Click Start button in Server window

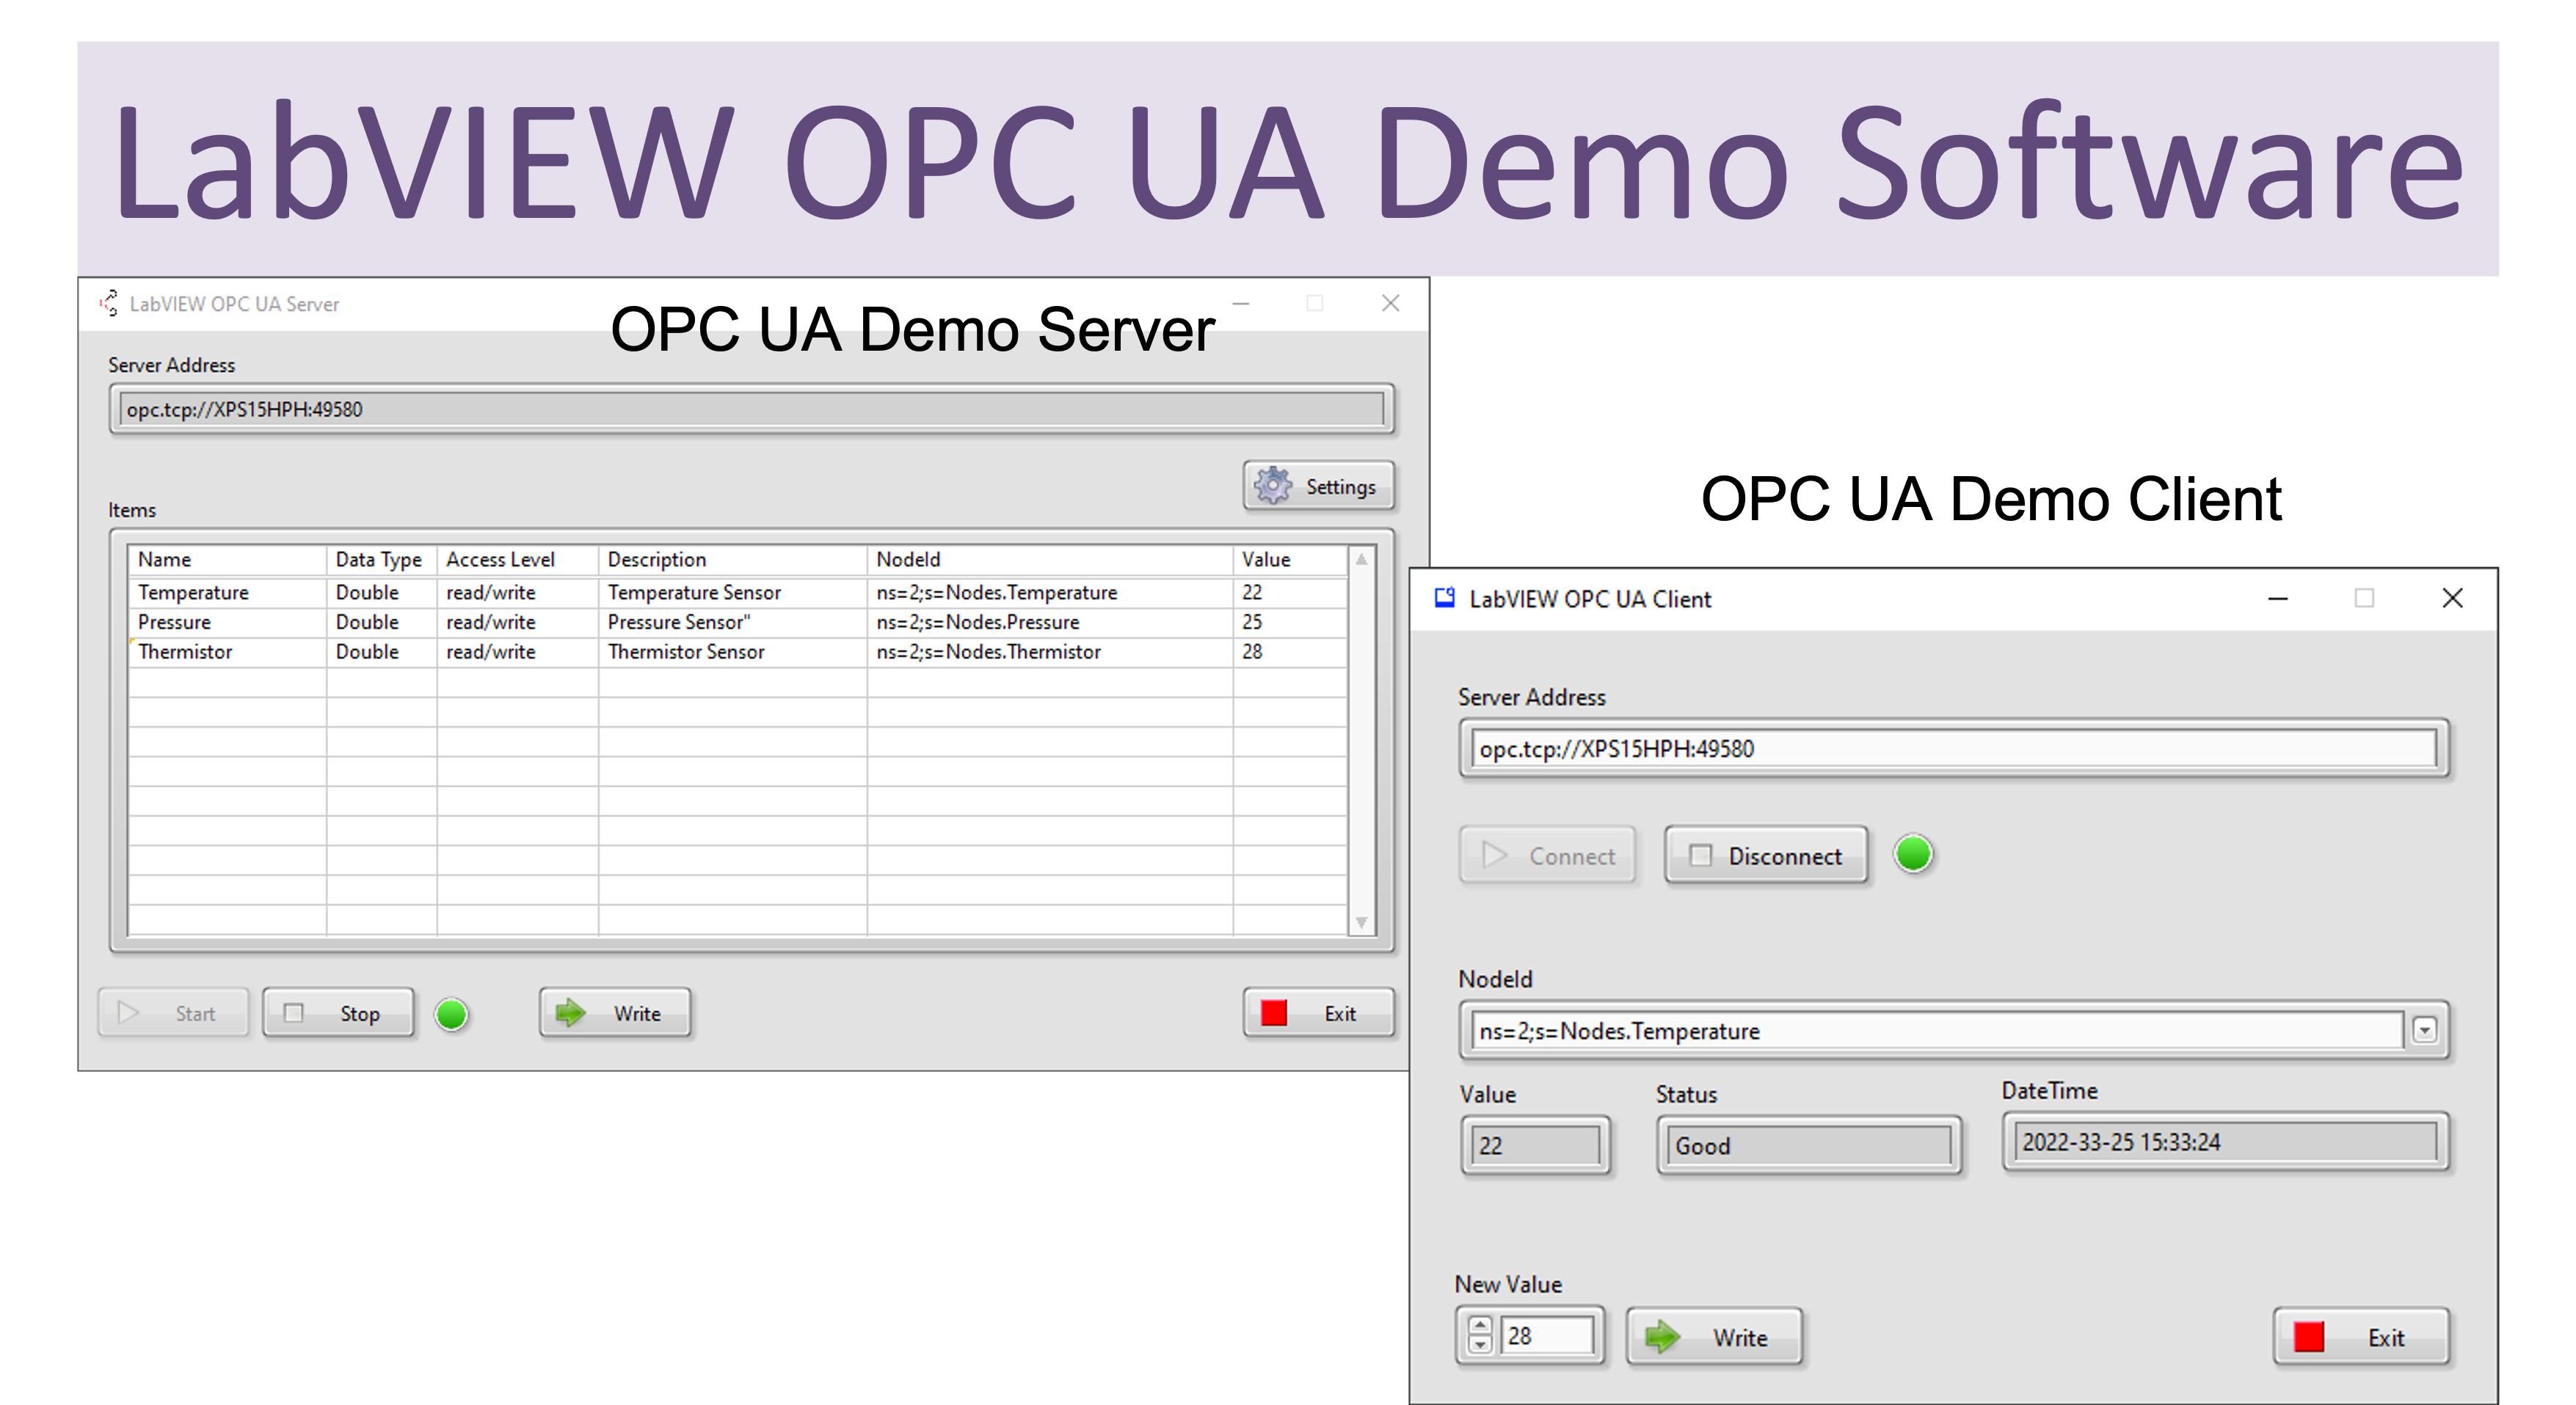pyautogui.click(x=173, y=1013)
